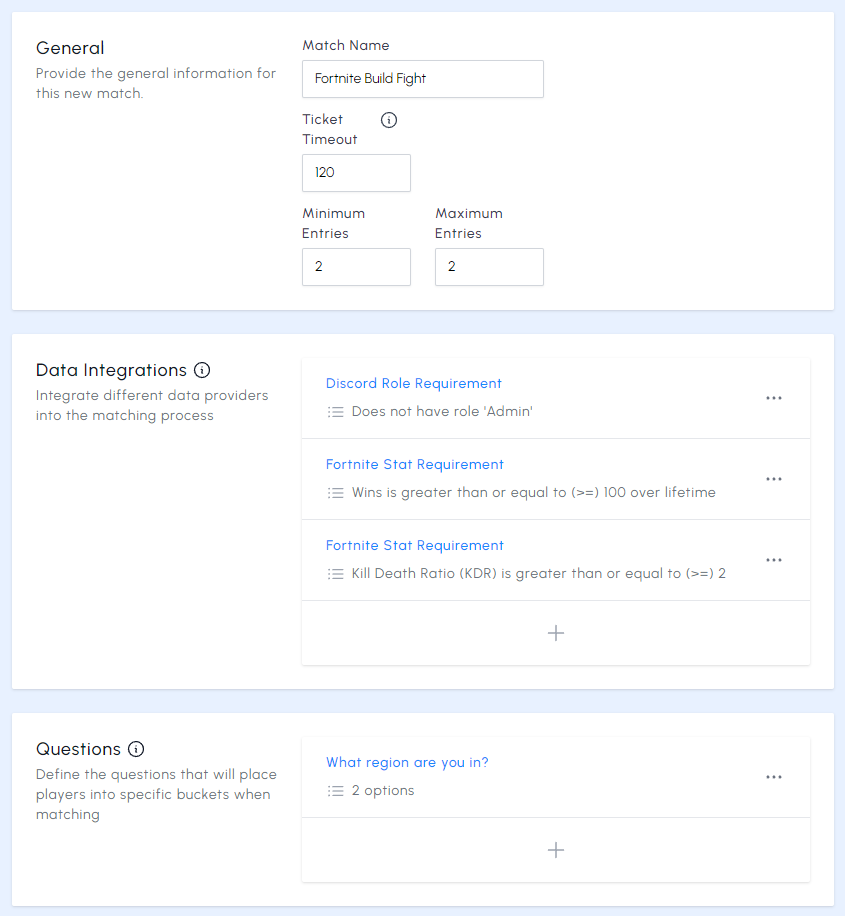This screenshot has width=845, height=916.
Task: Click the Ticket Timeout value field
Action: (356, 172)
